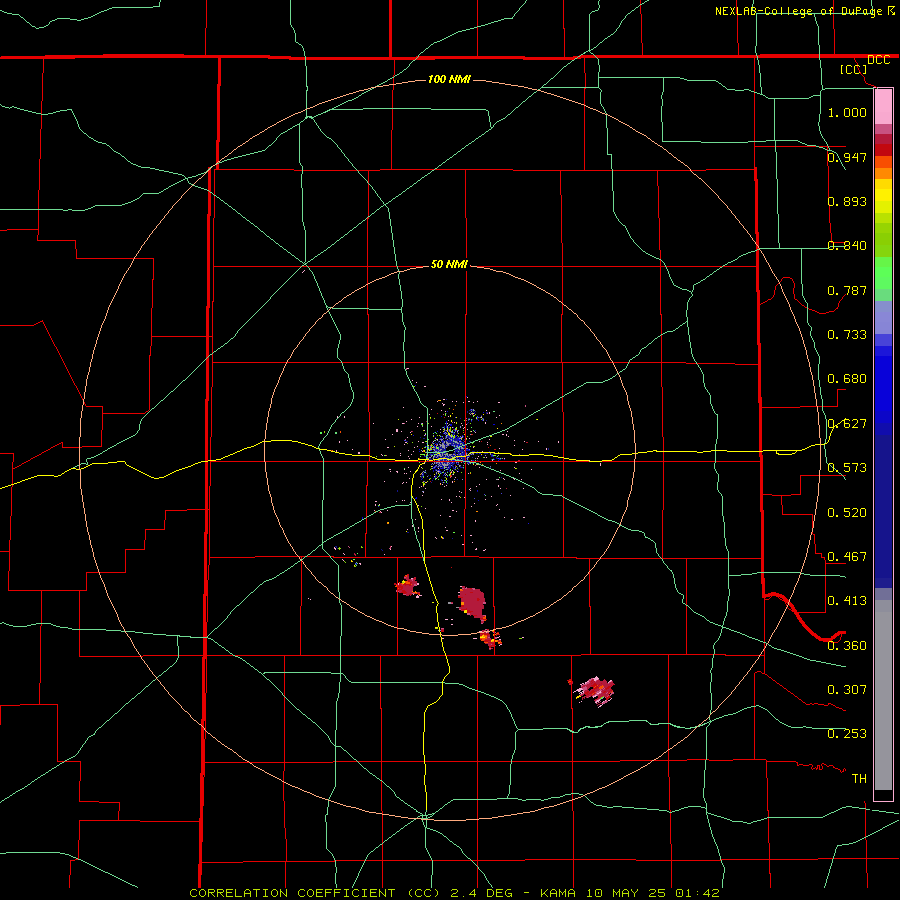Screen dimensions: 900x900
Task: Click the 0.520 legend value
Action: coord(847,512)
